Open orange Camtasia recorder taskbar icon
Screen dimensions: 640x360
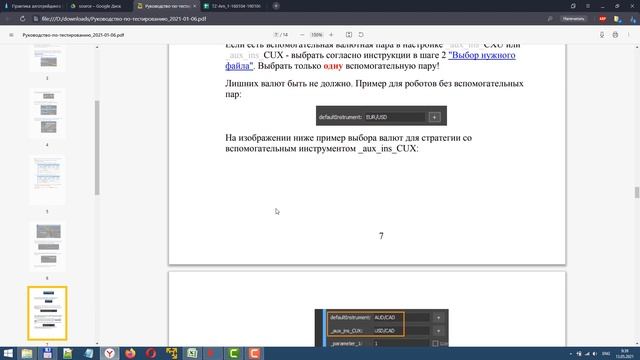(x=254, y=353)
